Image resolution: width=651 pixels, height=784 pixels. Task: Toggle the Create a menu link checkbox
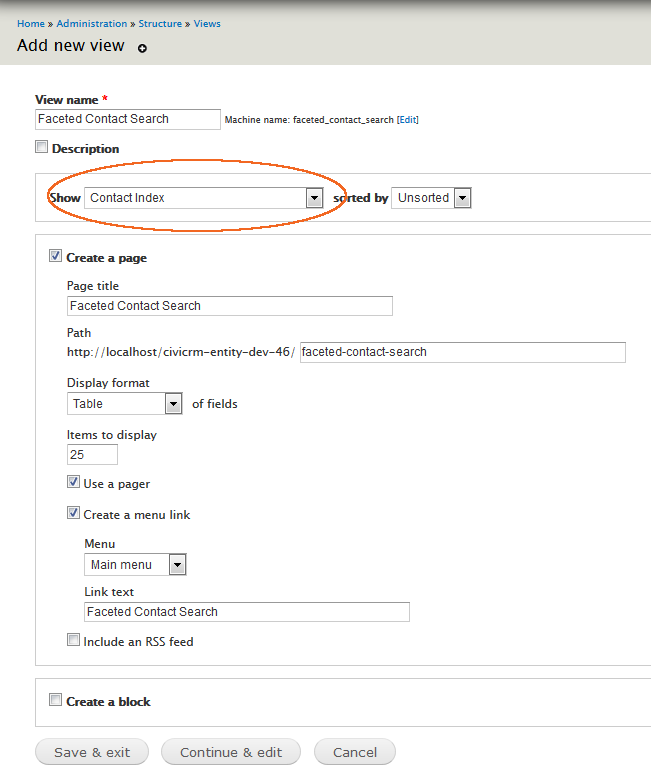pos(74,513)
